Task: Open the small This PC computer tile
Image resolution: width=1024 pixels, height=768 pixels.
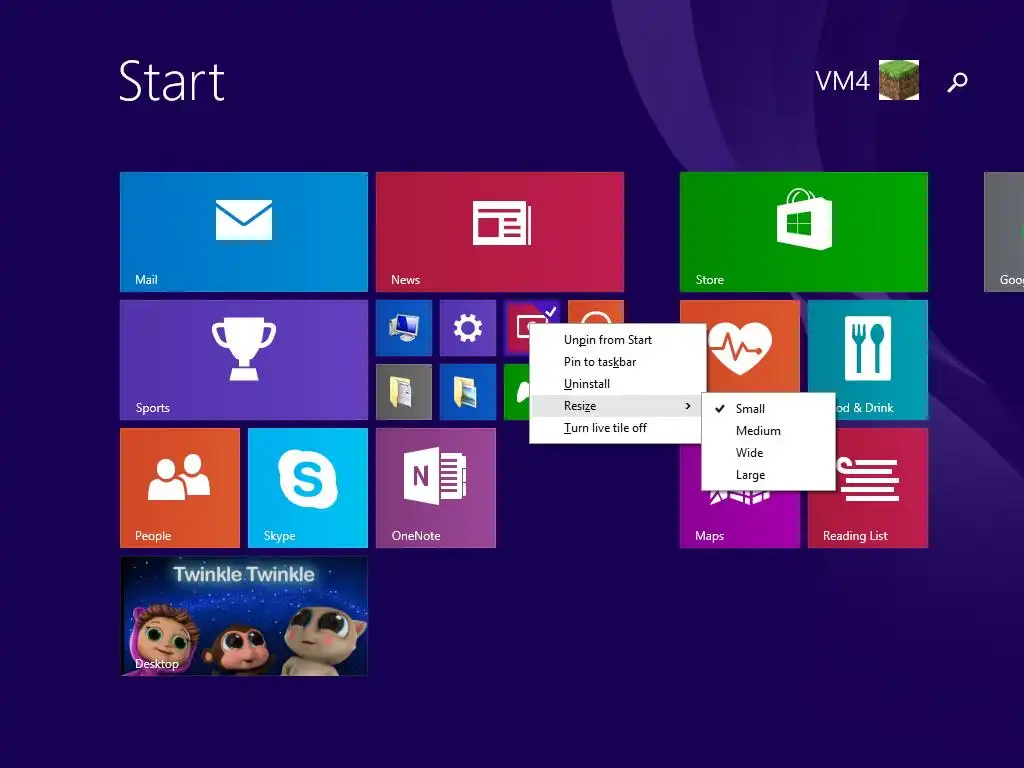Action: tap(404, 328)
